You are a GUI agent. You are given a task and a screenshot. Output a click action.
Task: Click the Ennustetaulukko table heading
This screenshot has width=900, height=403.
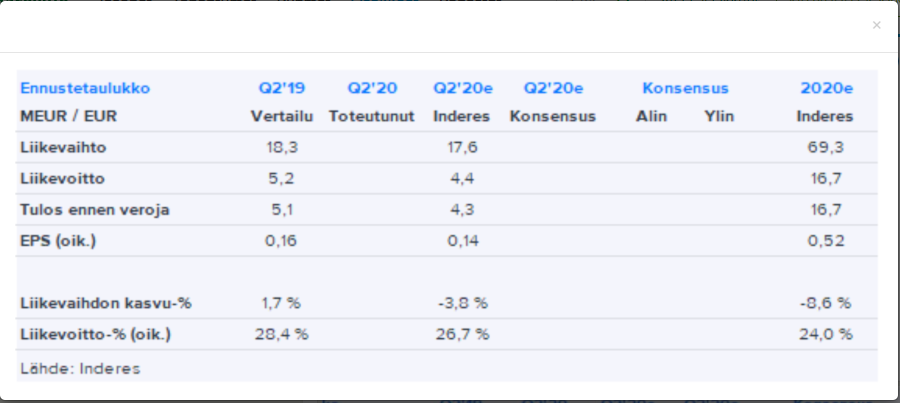click(85, 88)
